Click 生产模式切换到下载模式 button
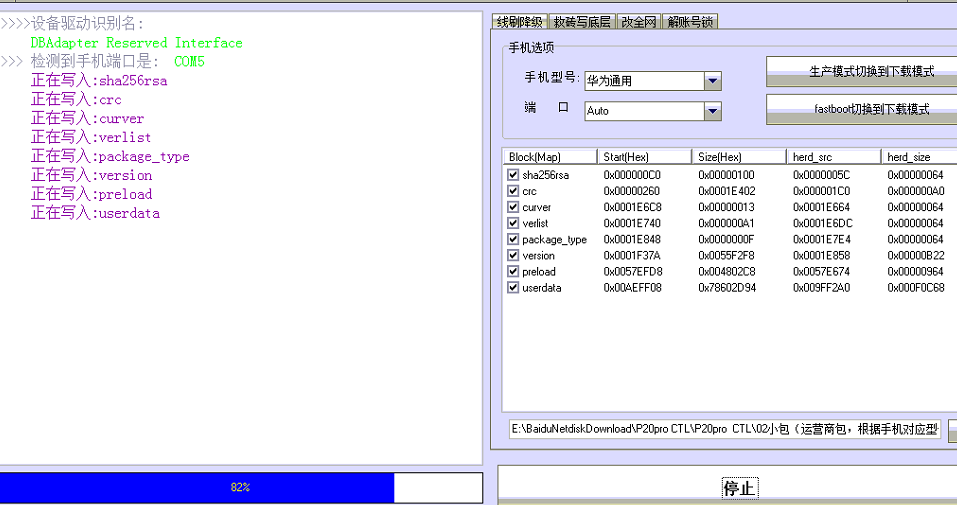Image resolution: width=957 pixels, height=505 pixels. 861,71
